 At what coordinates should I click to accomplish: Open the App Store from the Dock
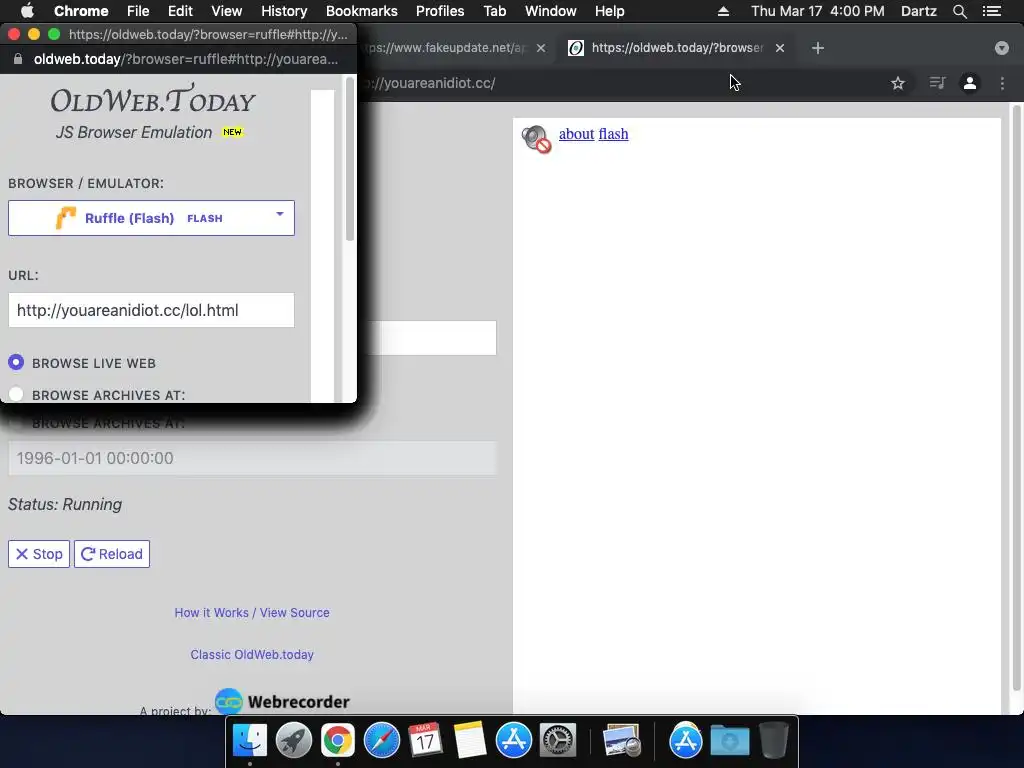(x=513, y=741)
